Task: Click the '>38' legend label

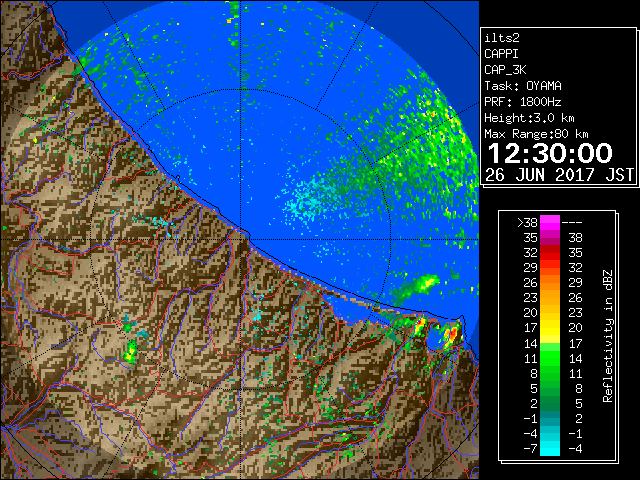Action: 527,223
